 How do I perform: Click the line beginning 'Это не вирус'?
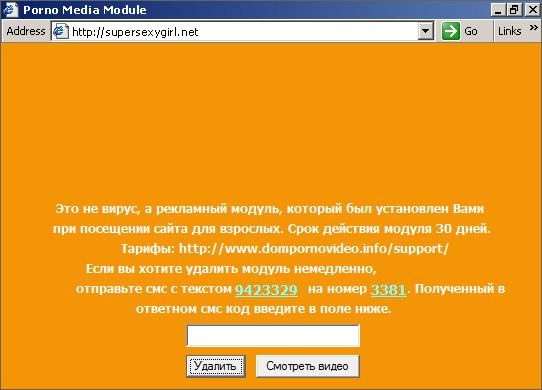270,209
